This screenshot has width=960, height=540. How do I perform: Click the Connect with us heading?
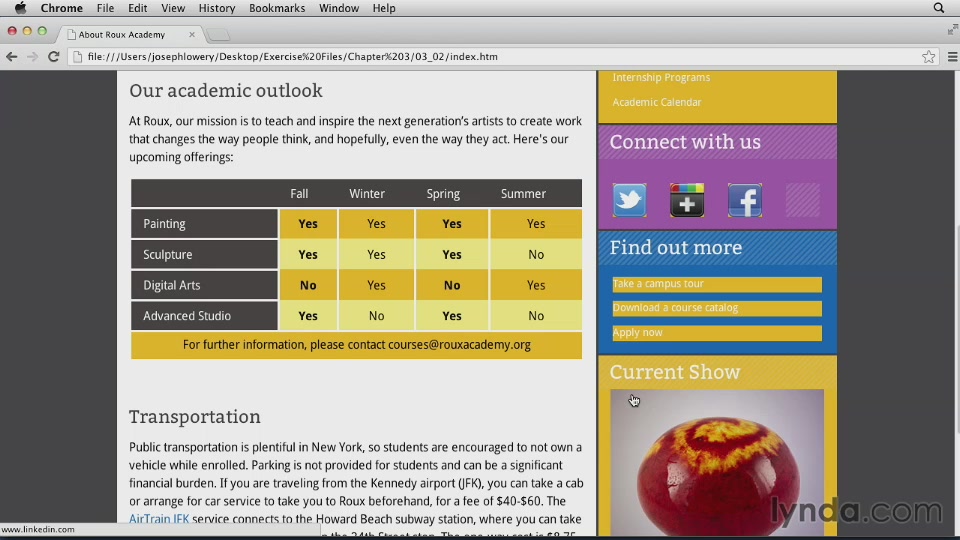pos(685,142)
